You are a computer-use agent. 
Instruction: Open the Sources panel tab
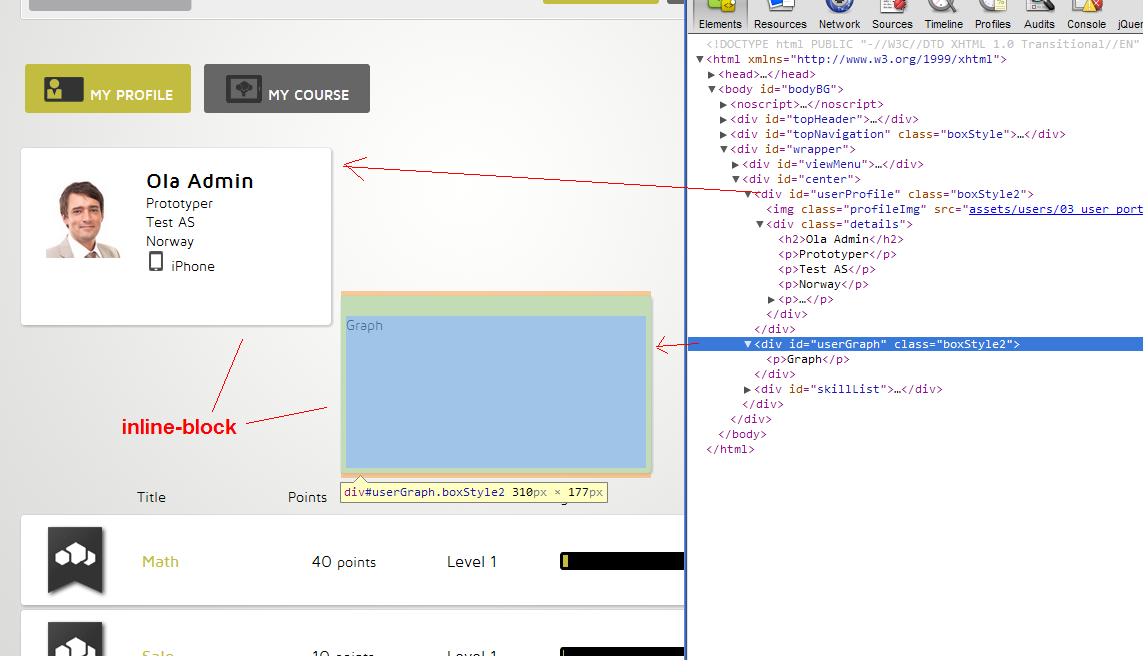point(892,16)
